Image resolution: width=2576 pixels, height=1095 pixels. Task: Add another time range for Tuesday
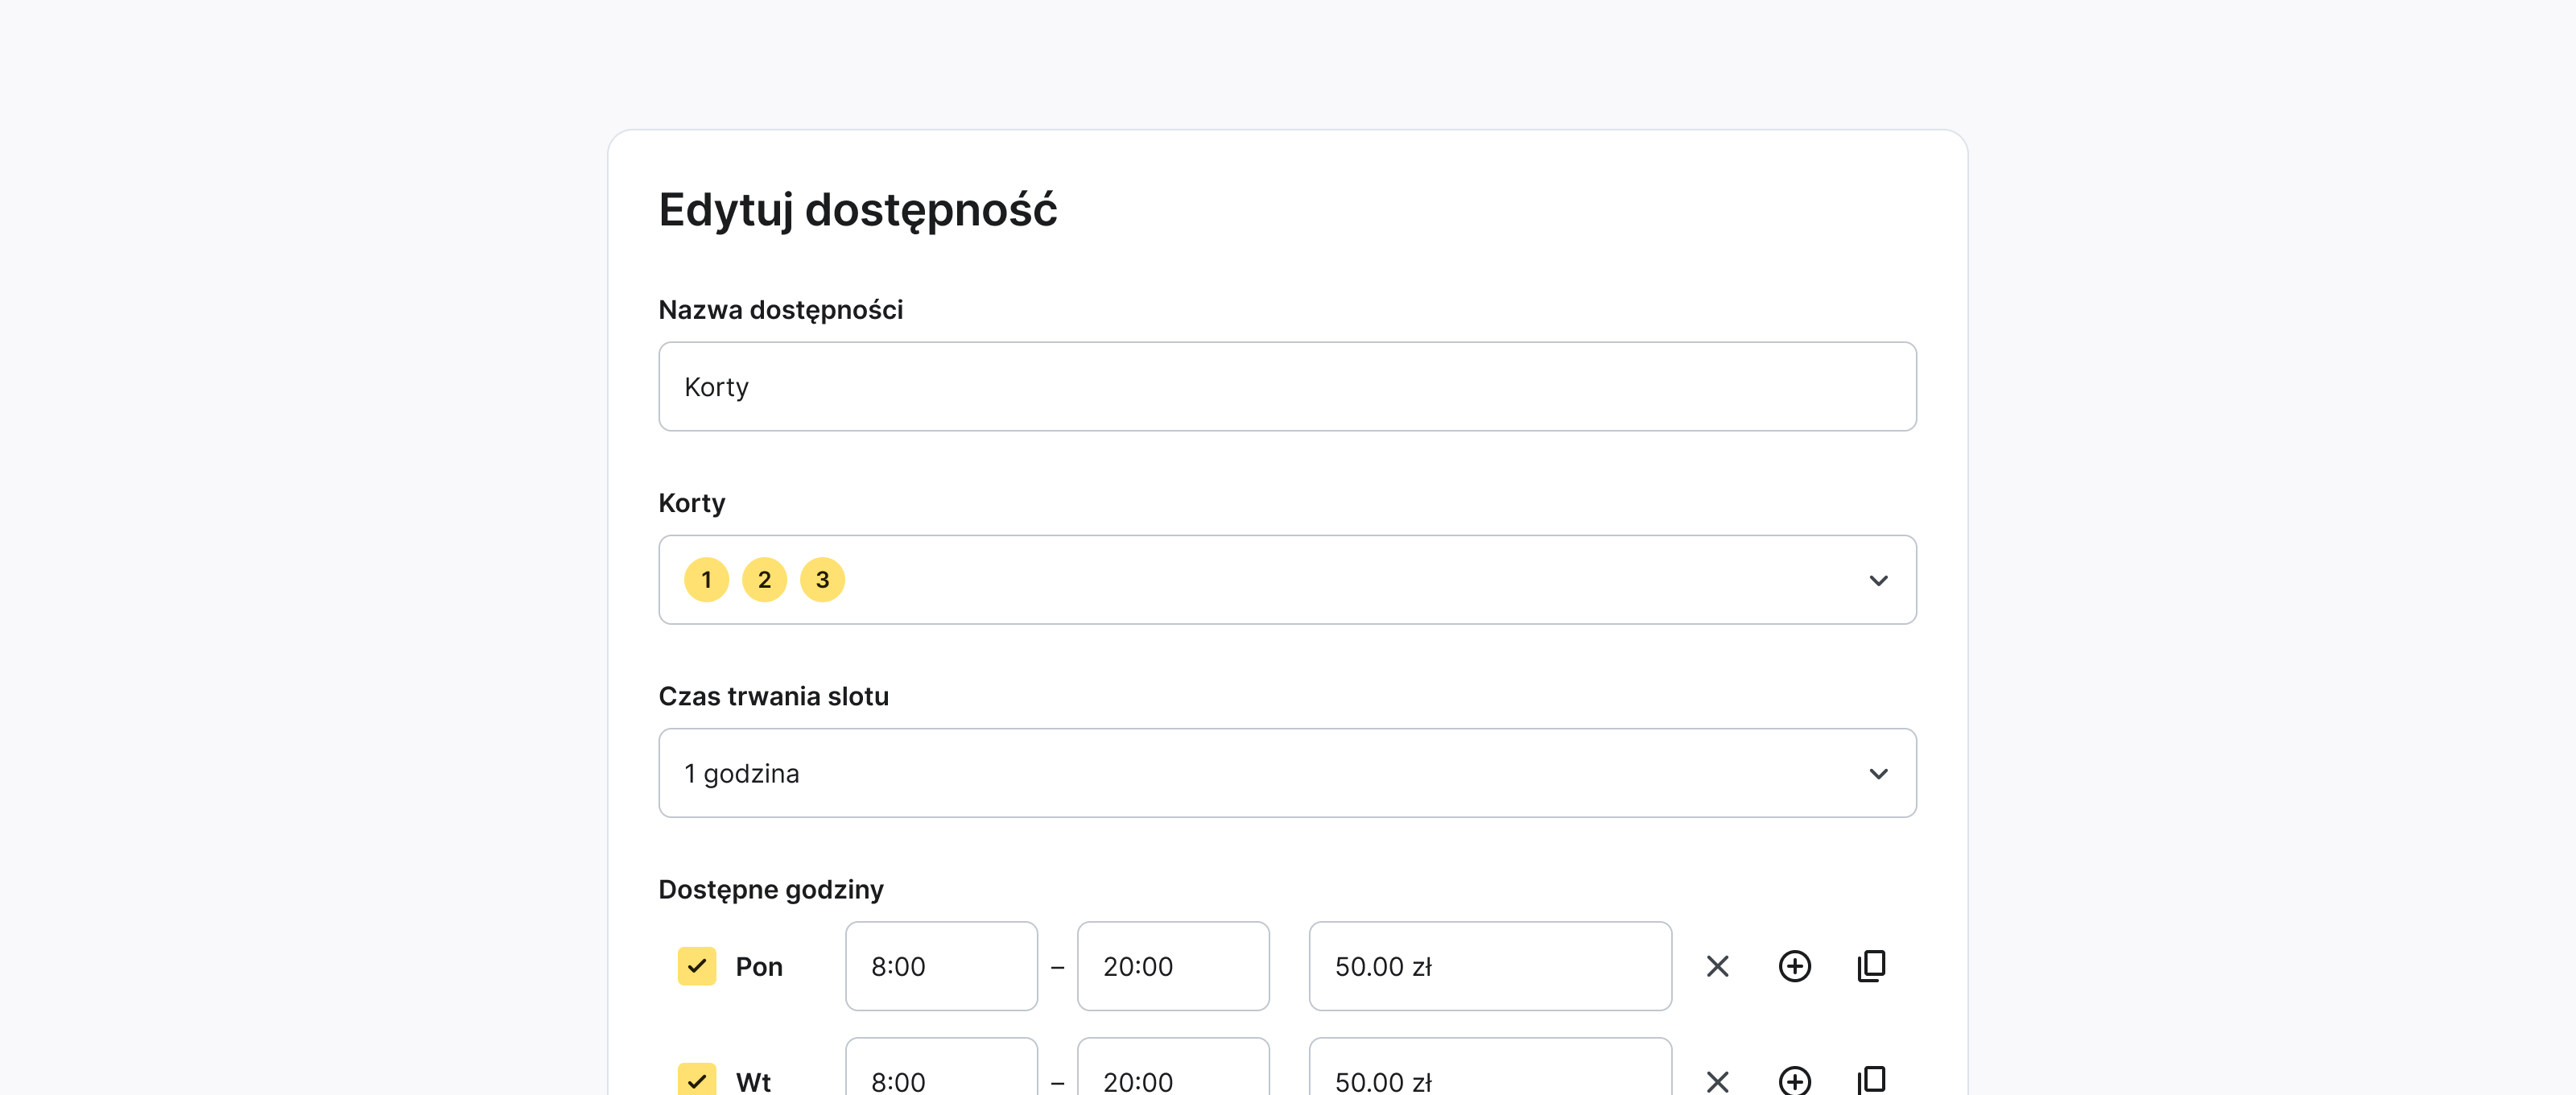tap(1794, 1081)
